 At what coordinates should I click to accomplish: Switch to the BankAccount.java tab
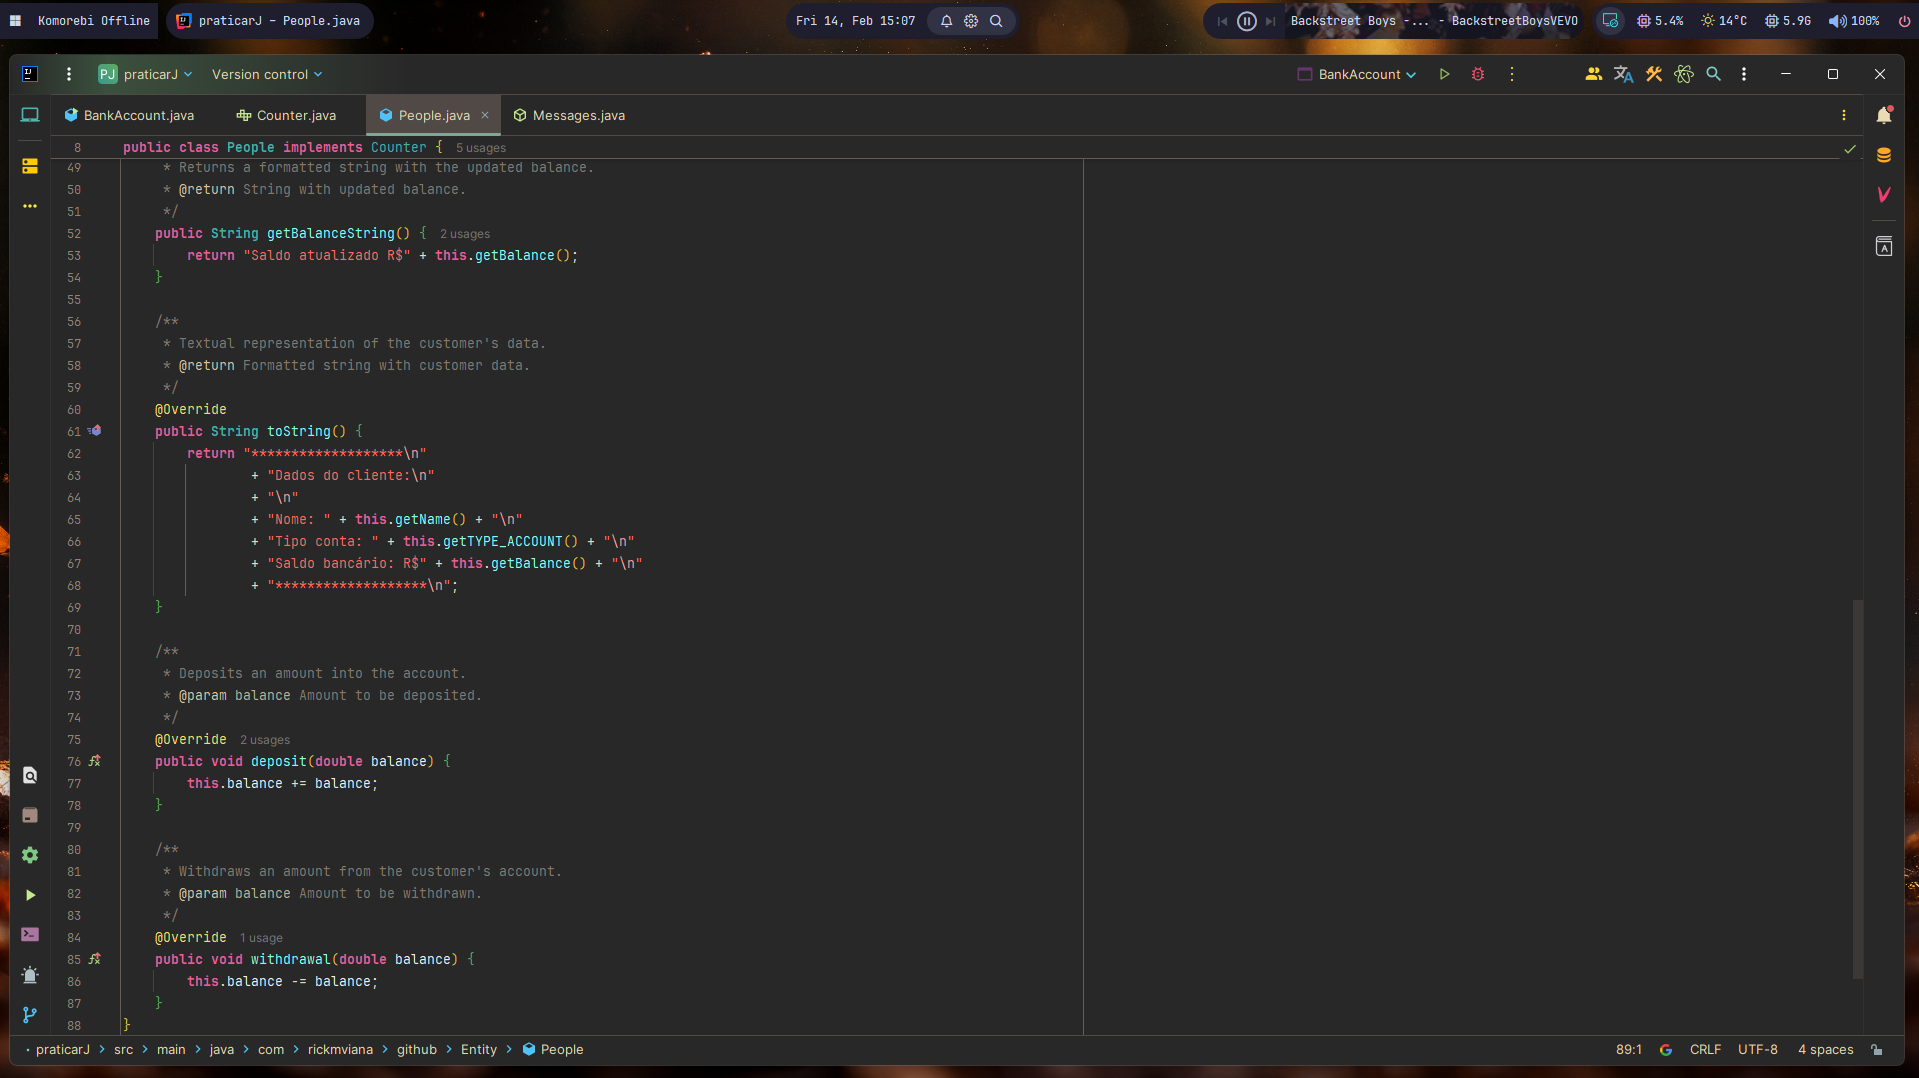click(130, 115)
